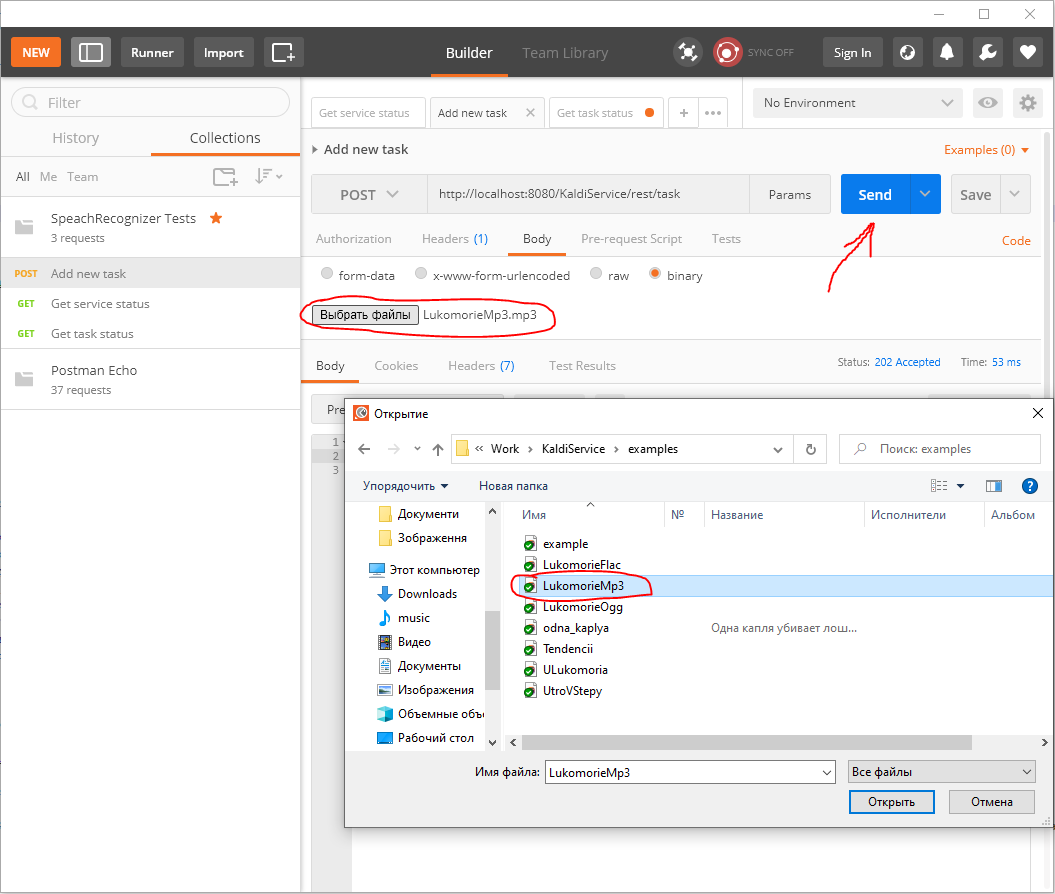Change the view mode icon in dialog

point(939,486)
